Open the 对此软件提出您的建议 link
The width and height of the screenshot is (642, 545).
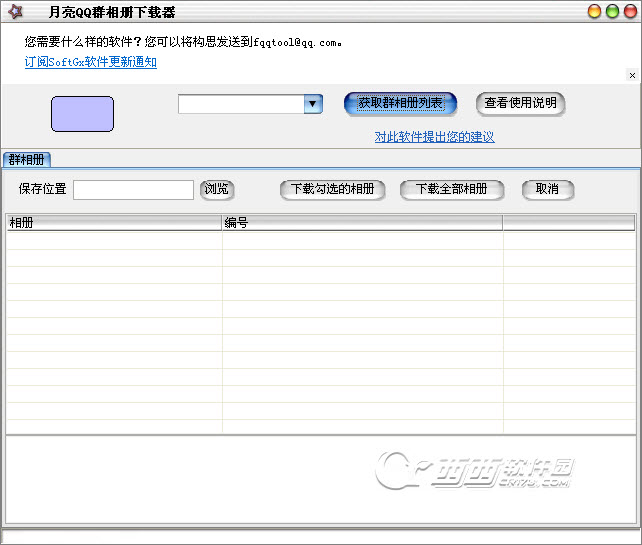[434, 137]
